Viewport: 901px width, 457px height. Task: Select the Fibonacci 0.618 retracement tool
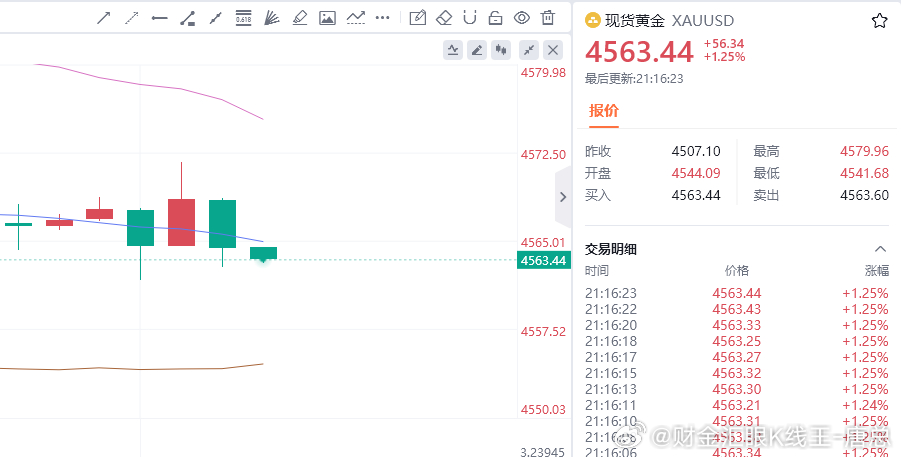[x=244, y=18]
